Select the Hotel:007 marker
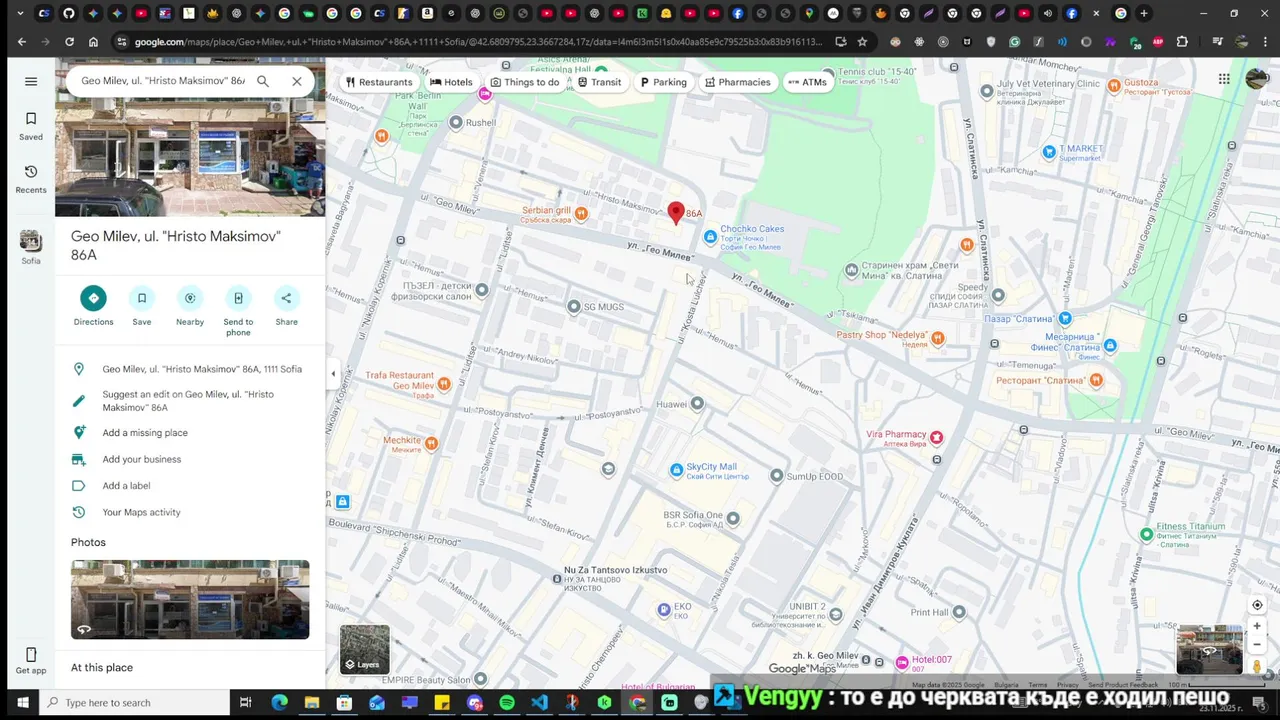 coord(902,662)
